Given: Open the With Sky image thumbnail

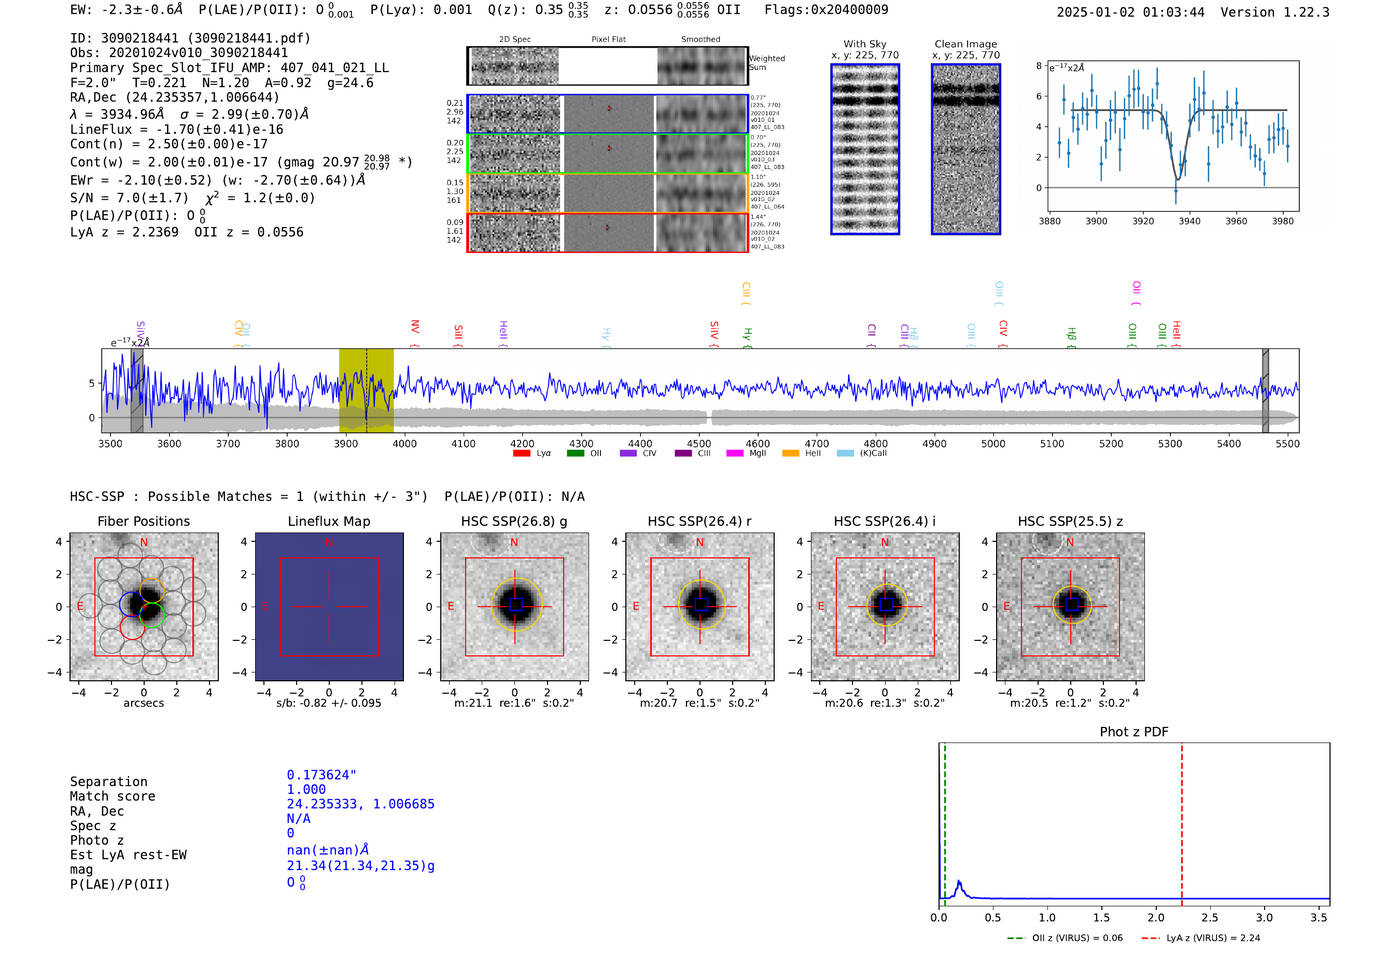Looking at the screenshot, I should pyautogui.click(x=865, y=149).
